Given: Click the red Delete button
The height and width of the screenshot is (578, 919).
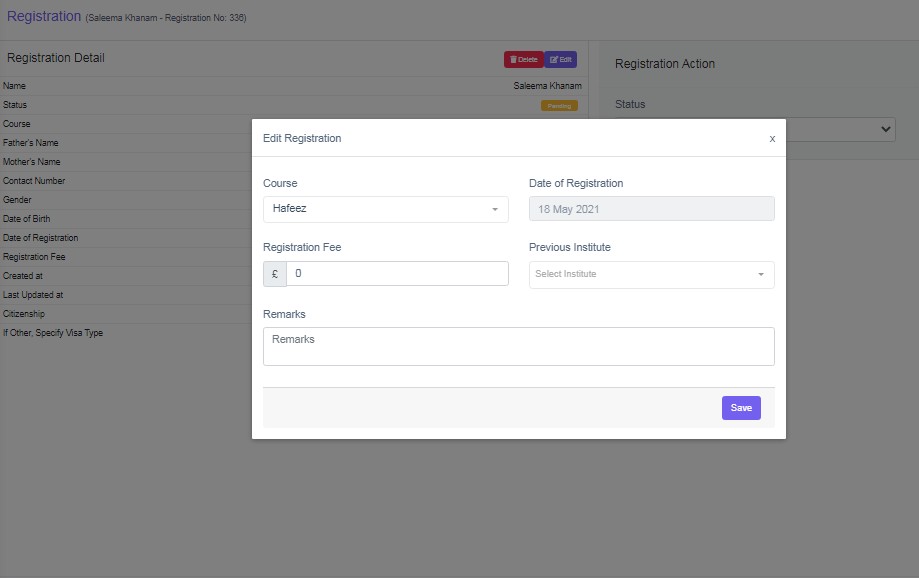Looking at the screenshot, I should coord(524,59).
